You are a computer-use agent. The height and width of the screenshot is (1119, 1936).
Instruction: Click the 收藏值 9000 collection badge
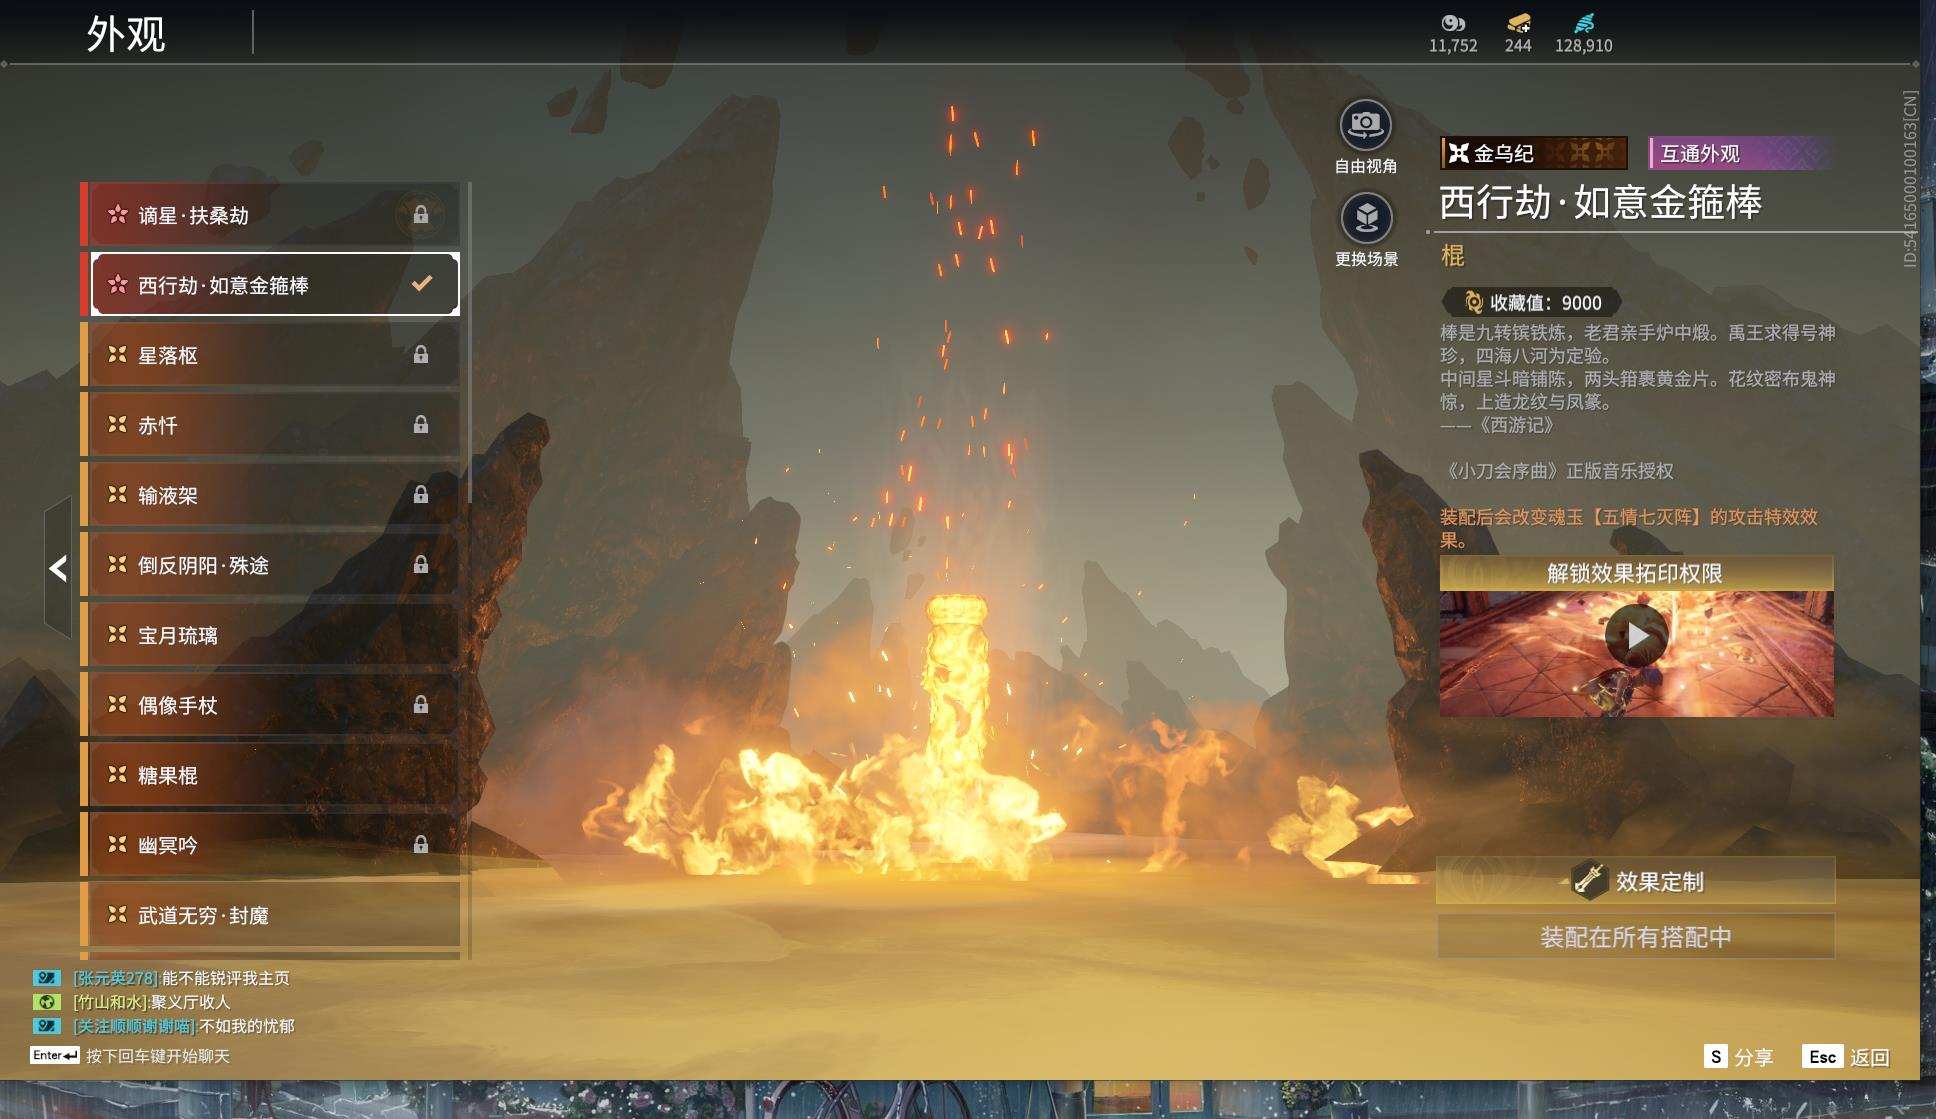point(1531,302)
